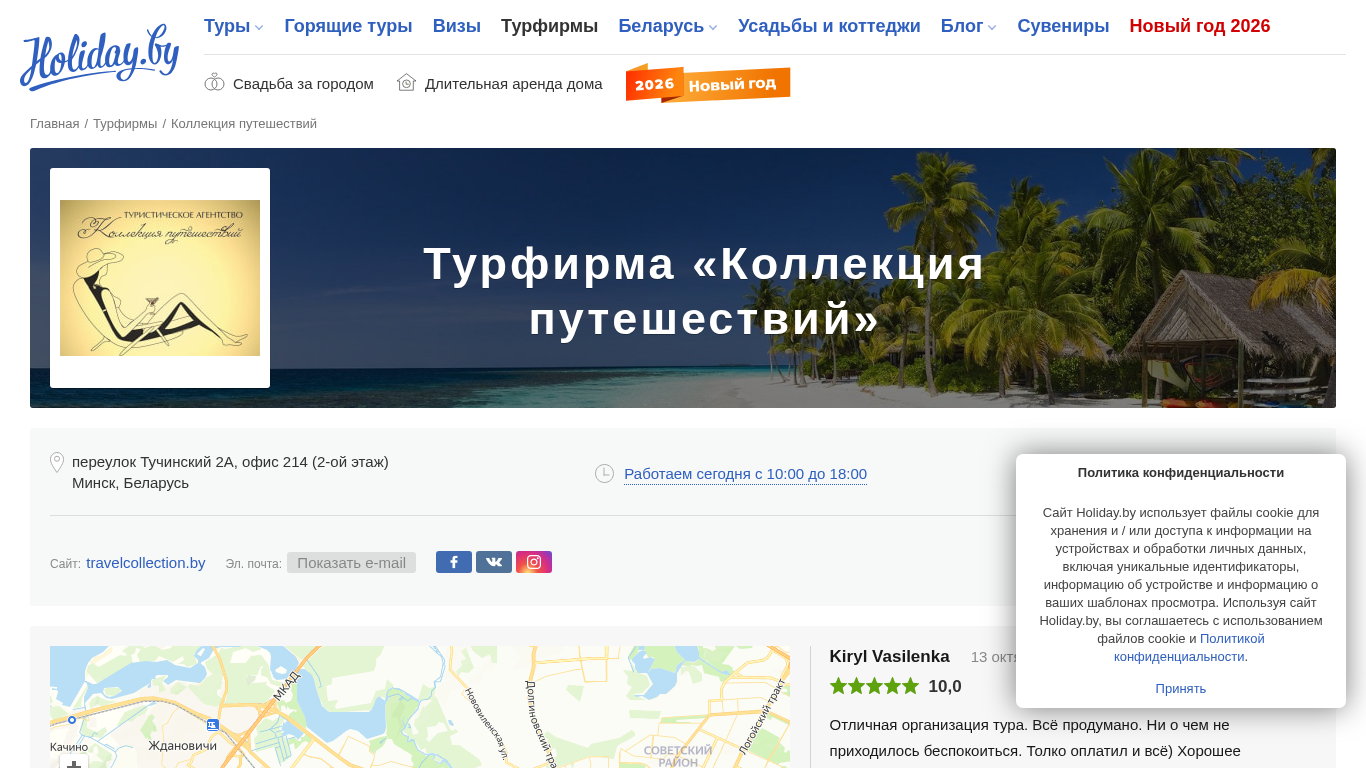This screenshot has width=1366, height=768.
Task: Click the house icon for long-term rental
Action: tap(406, 83)
